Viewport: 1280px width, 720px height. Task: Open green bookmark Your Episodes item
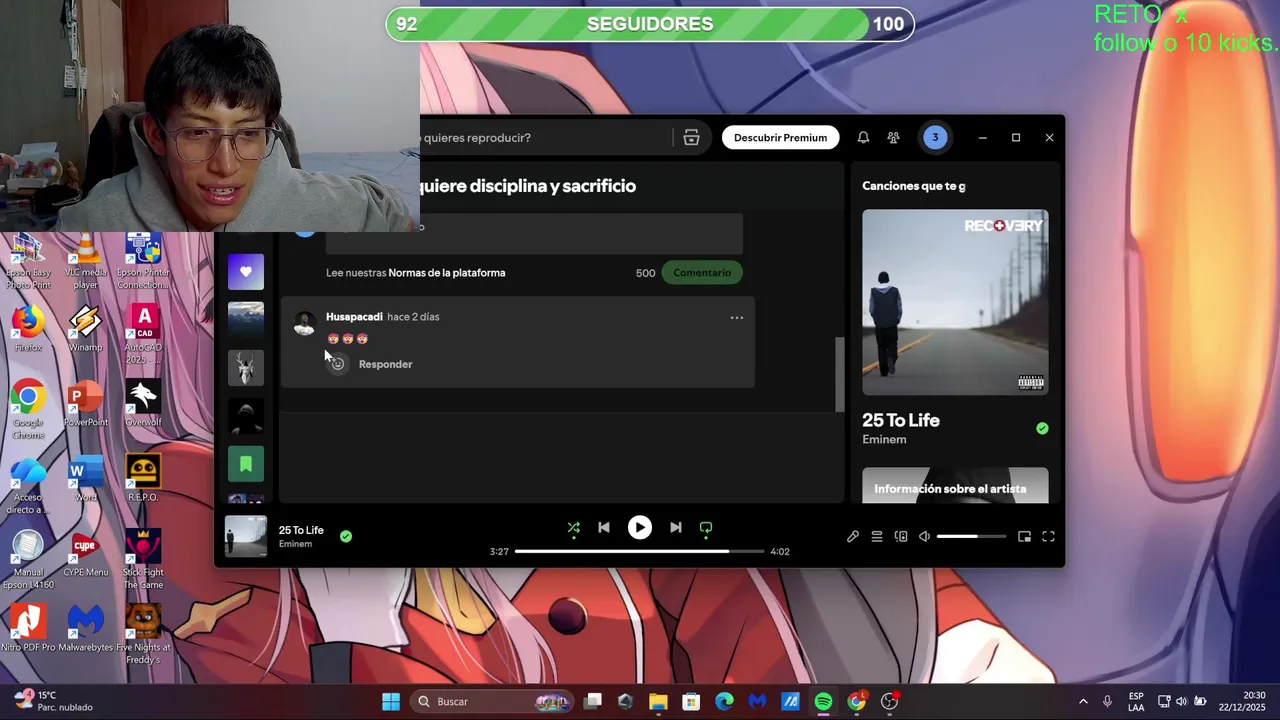point(246,464)
